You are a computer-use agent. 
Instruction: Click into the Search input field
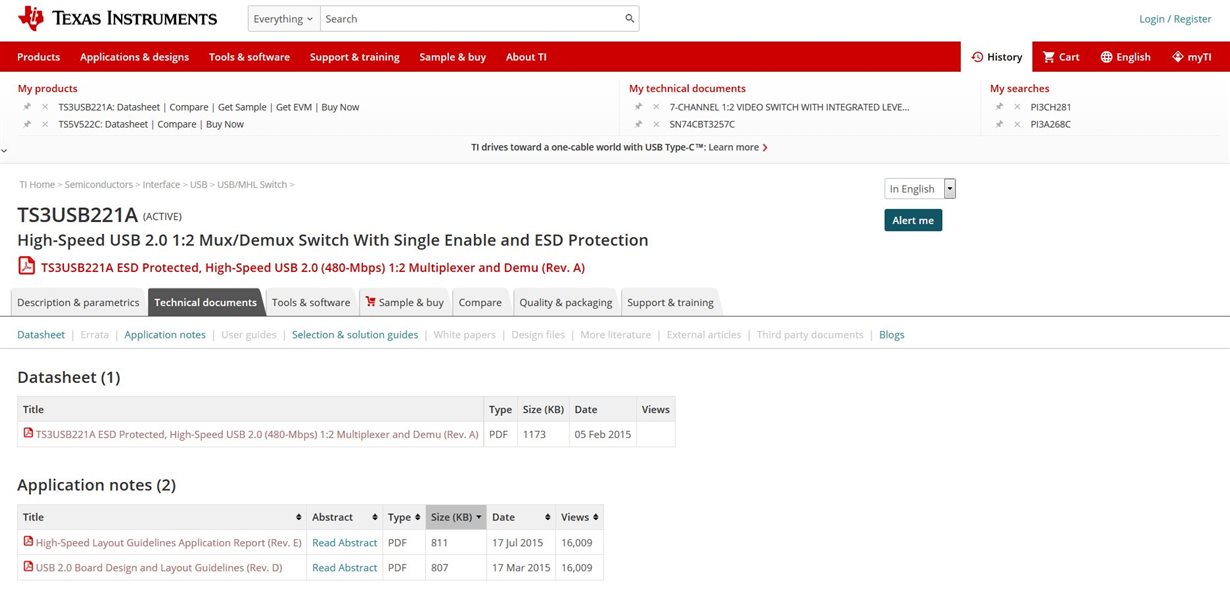tap(471, 19)
